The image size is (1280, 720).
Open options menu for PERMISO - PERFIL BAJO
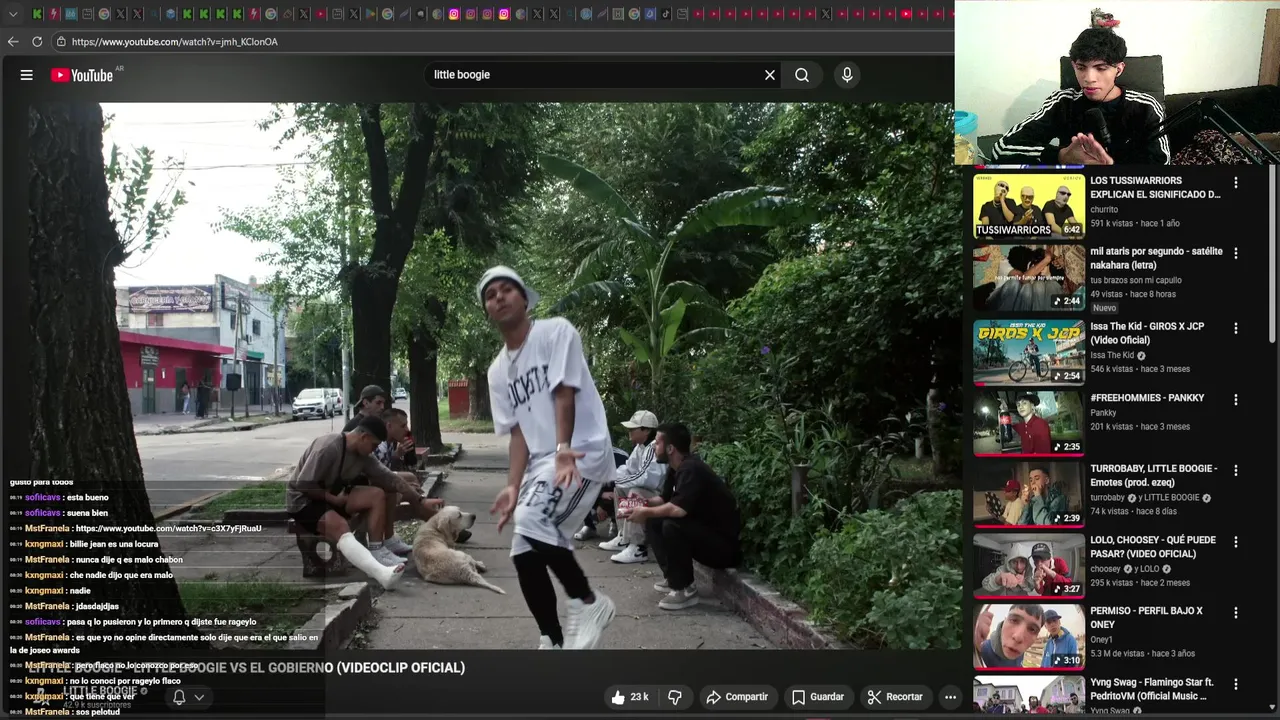pyautogui.click(x=1236, y=613)
